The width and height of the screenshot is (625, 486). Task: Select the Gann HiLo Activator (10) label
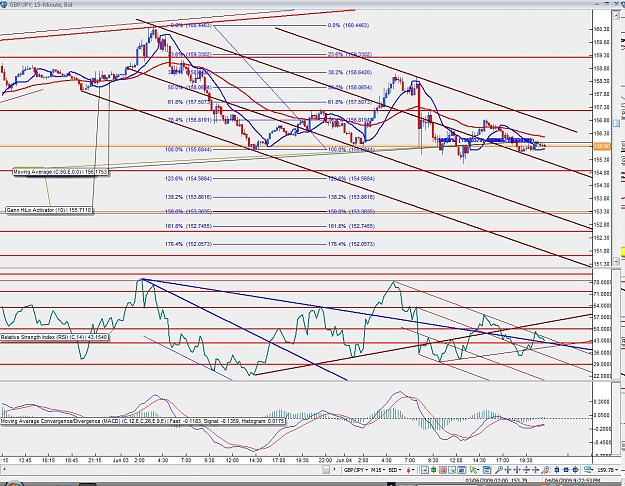coord(49,210)
